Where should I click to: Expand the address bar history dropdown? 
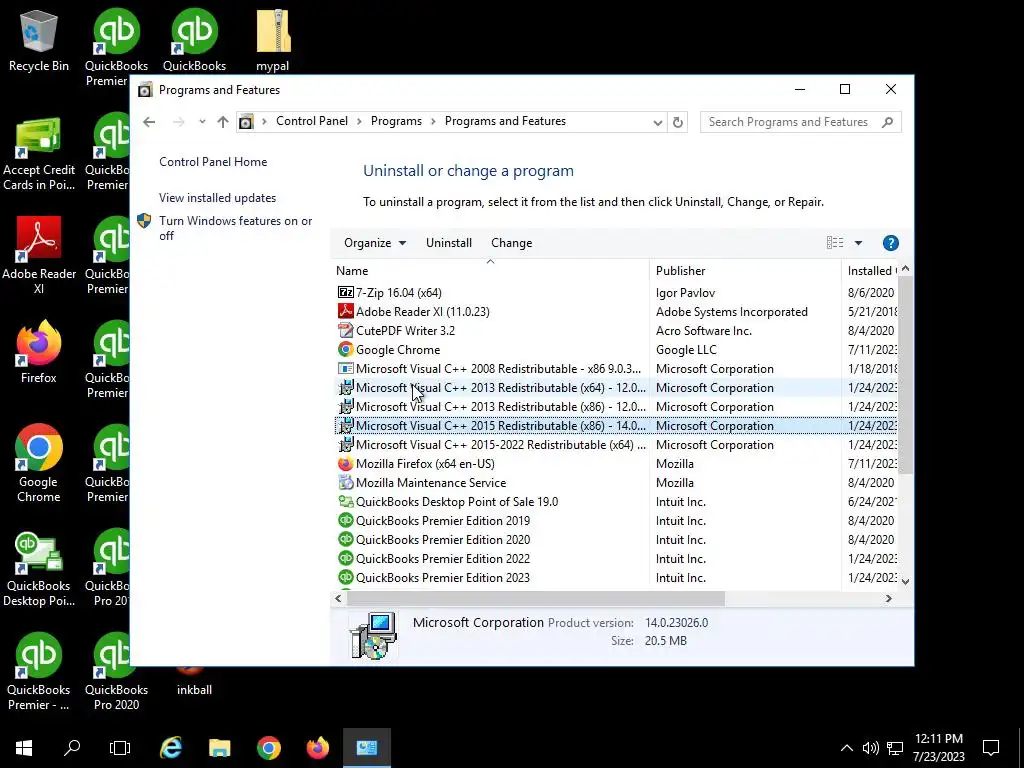click(x=658, y=122)
